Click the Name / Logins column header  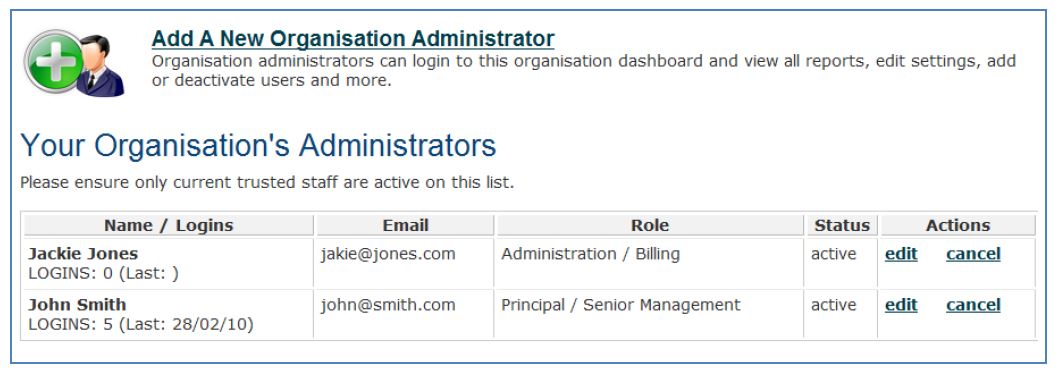(169, 226)
